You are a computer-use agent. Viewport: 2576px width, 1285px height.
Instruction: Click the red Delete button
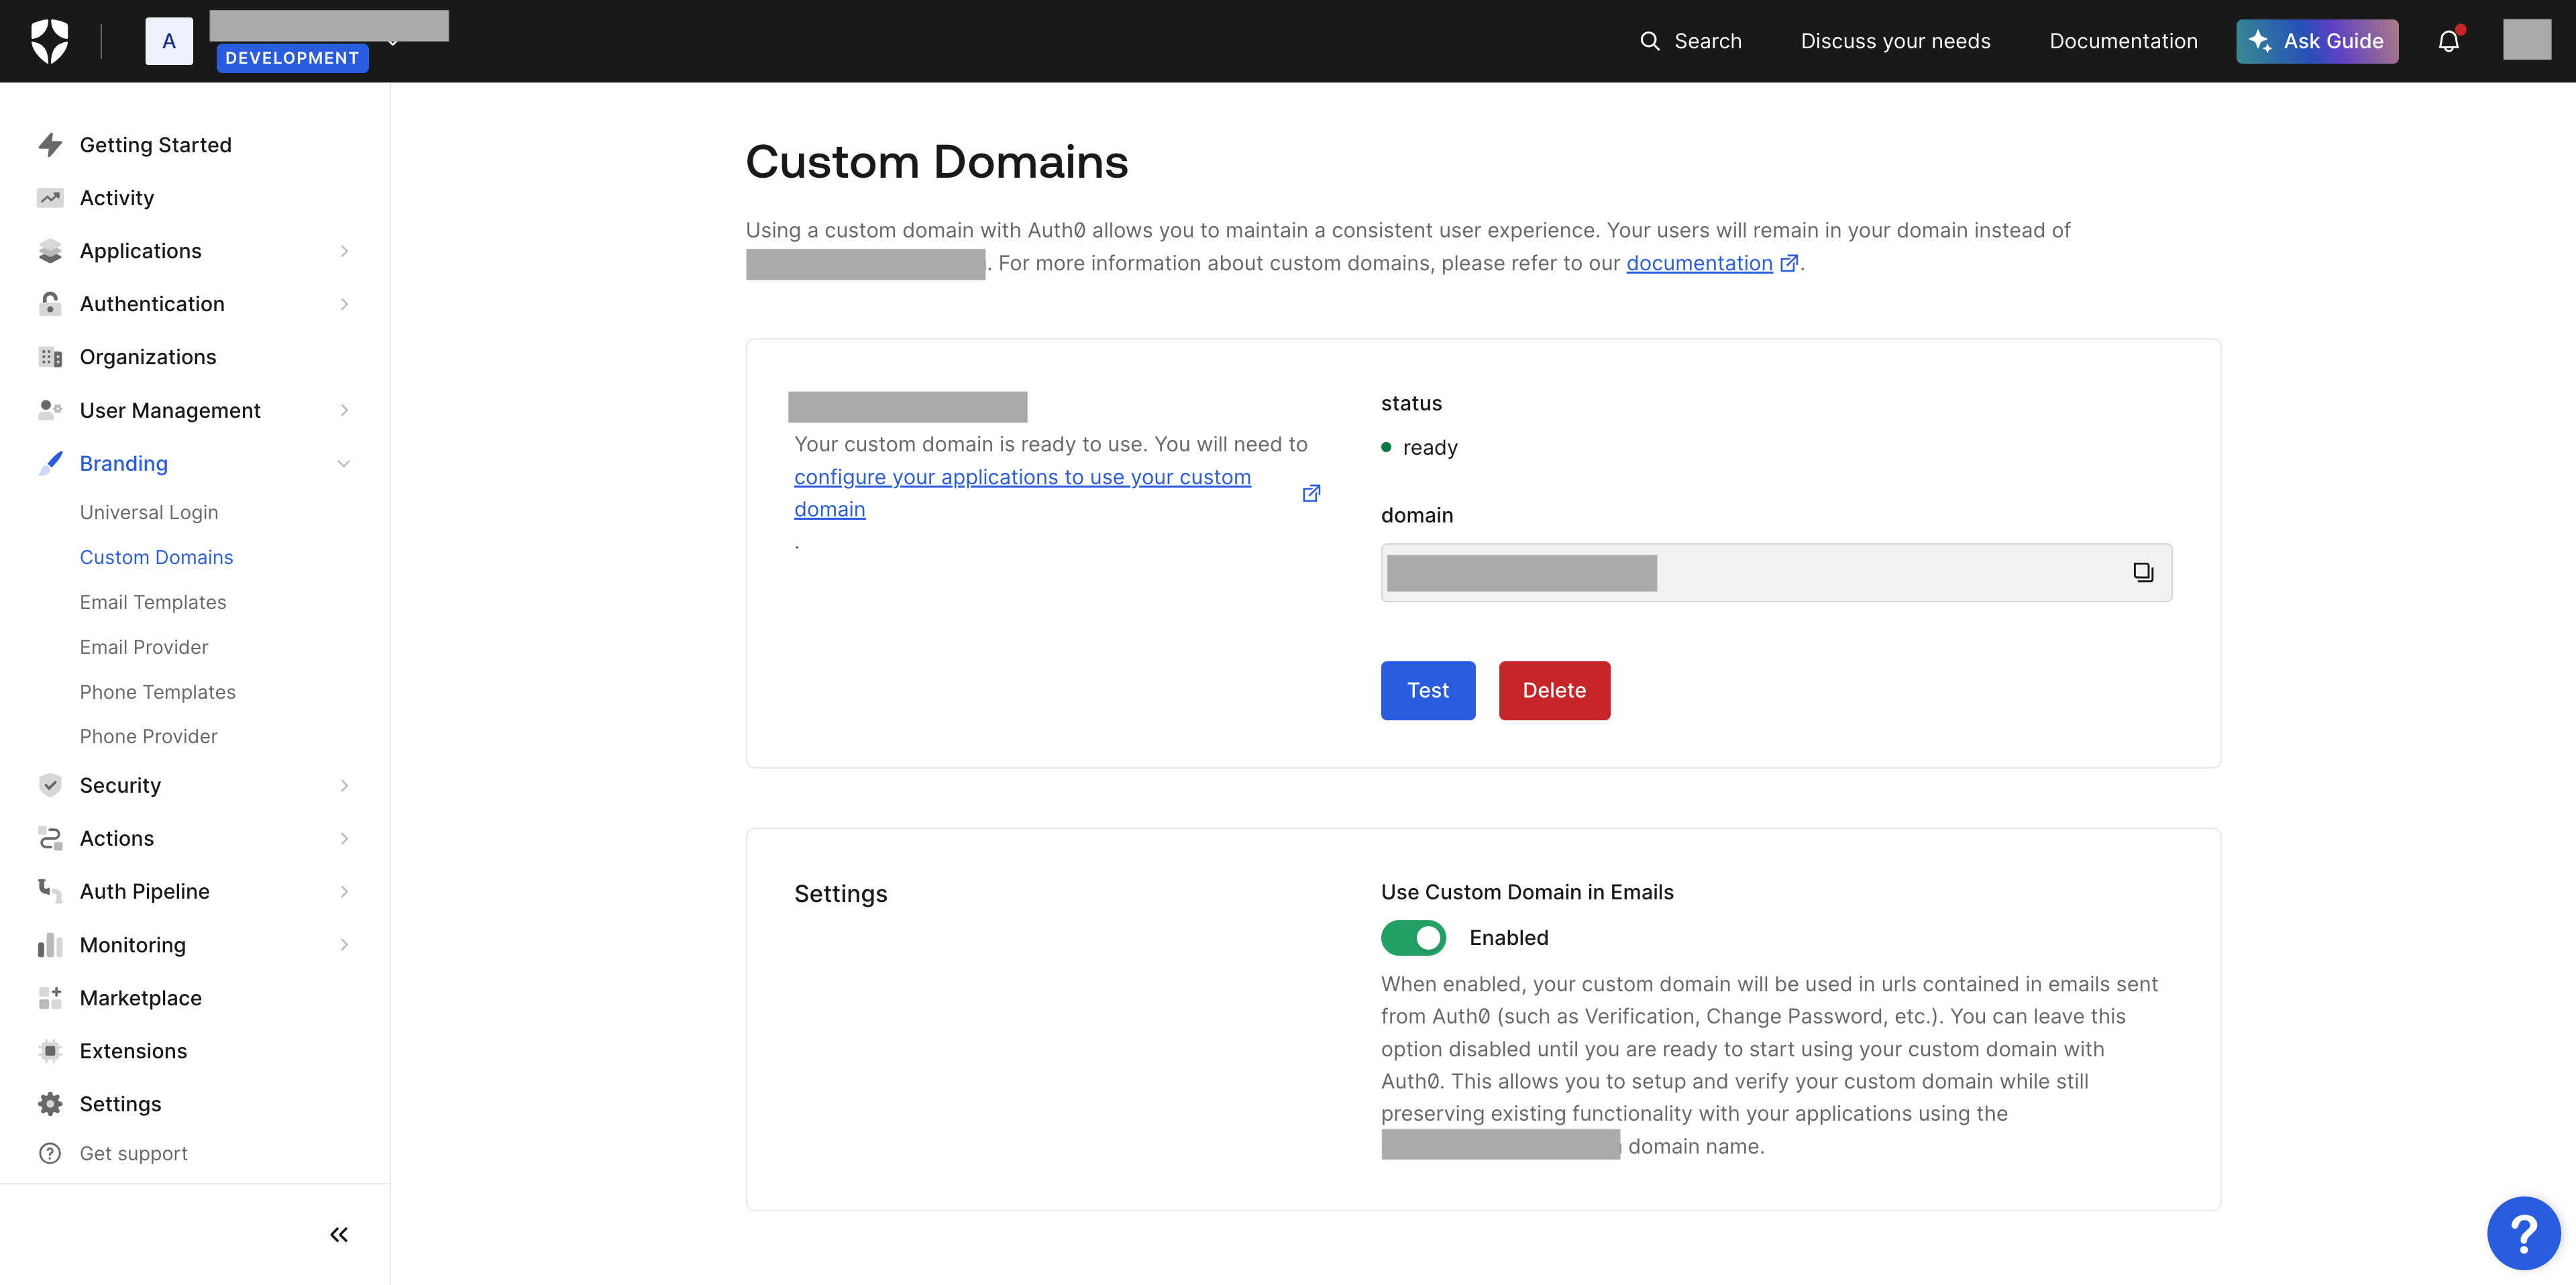click(x=1554, y=690)
